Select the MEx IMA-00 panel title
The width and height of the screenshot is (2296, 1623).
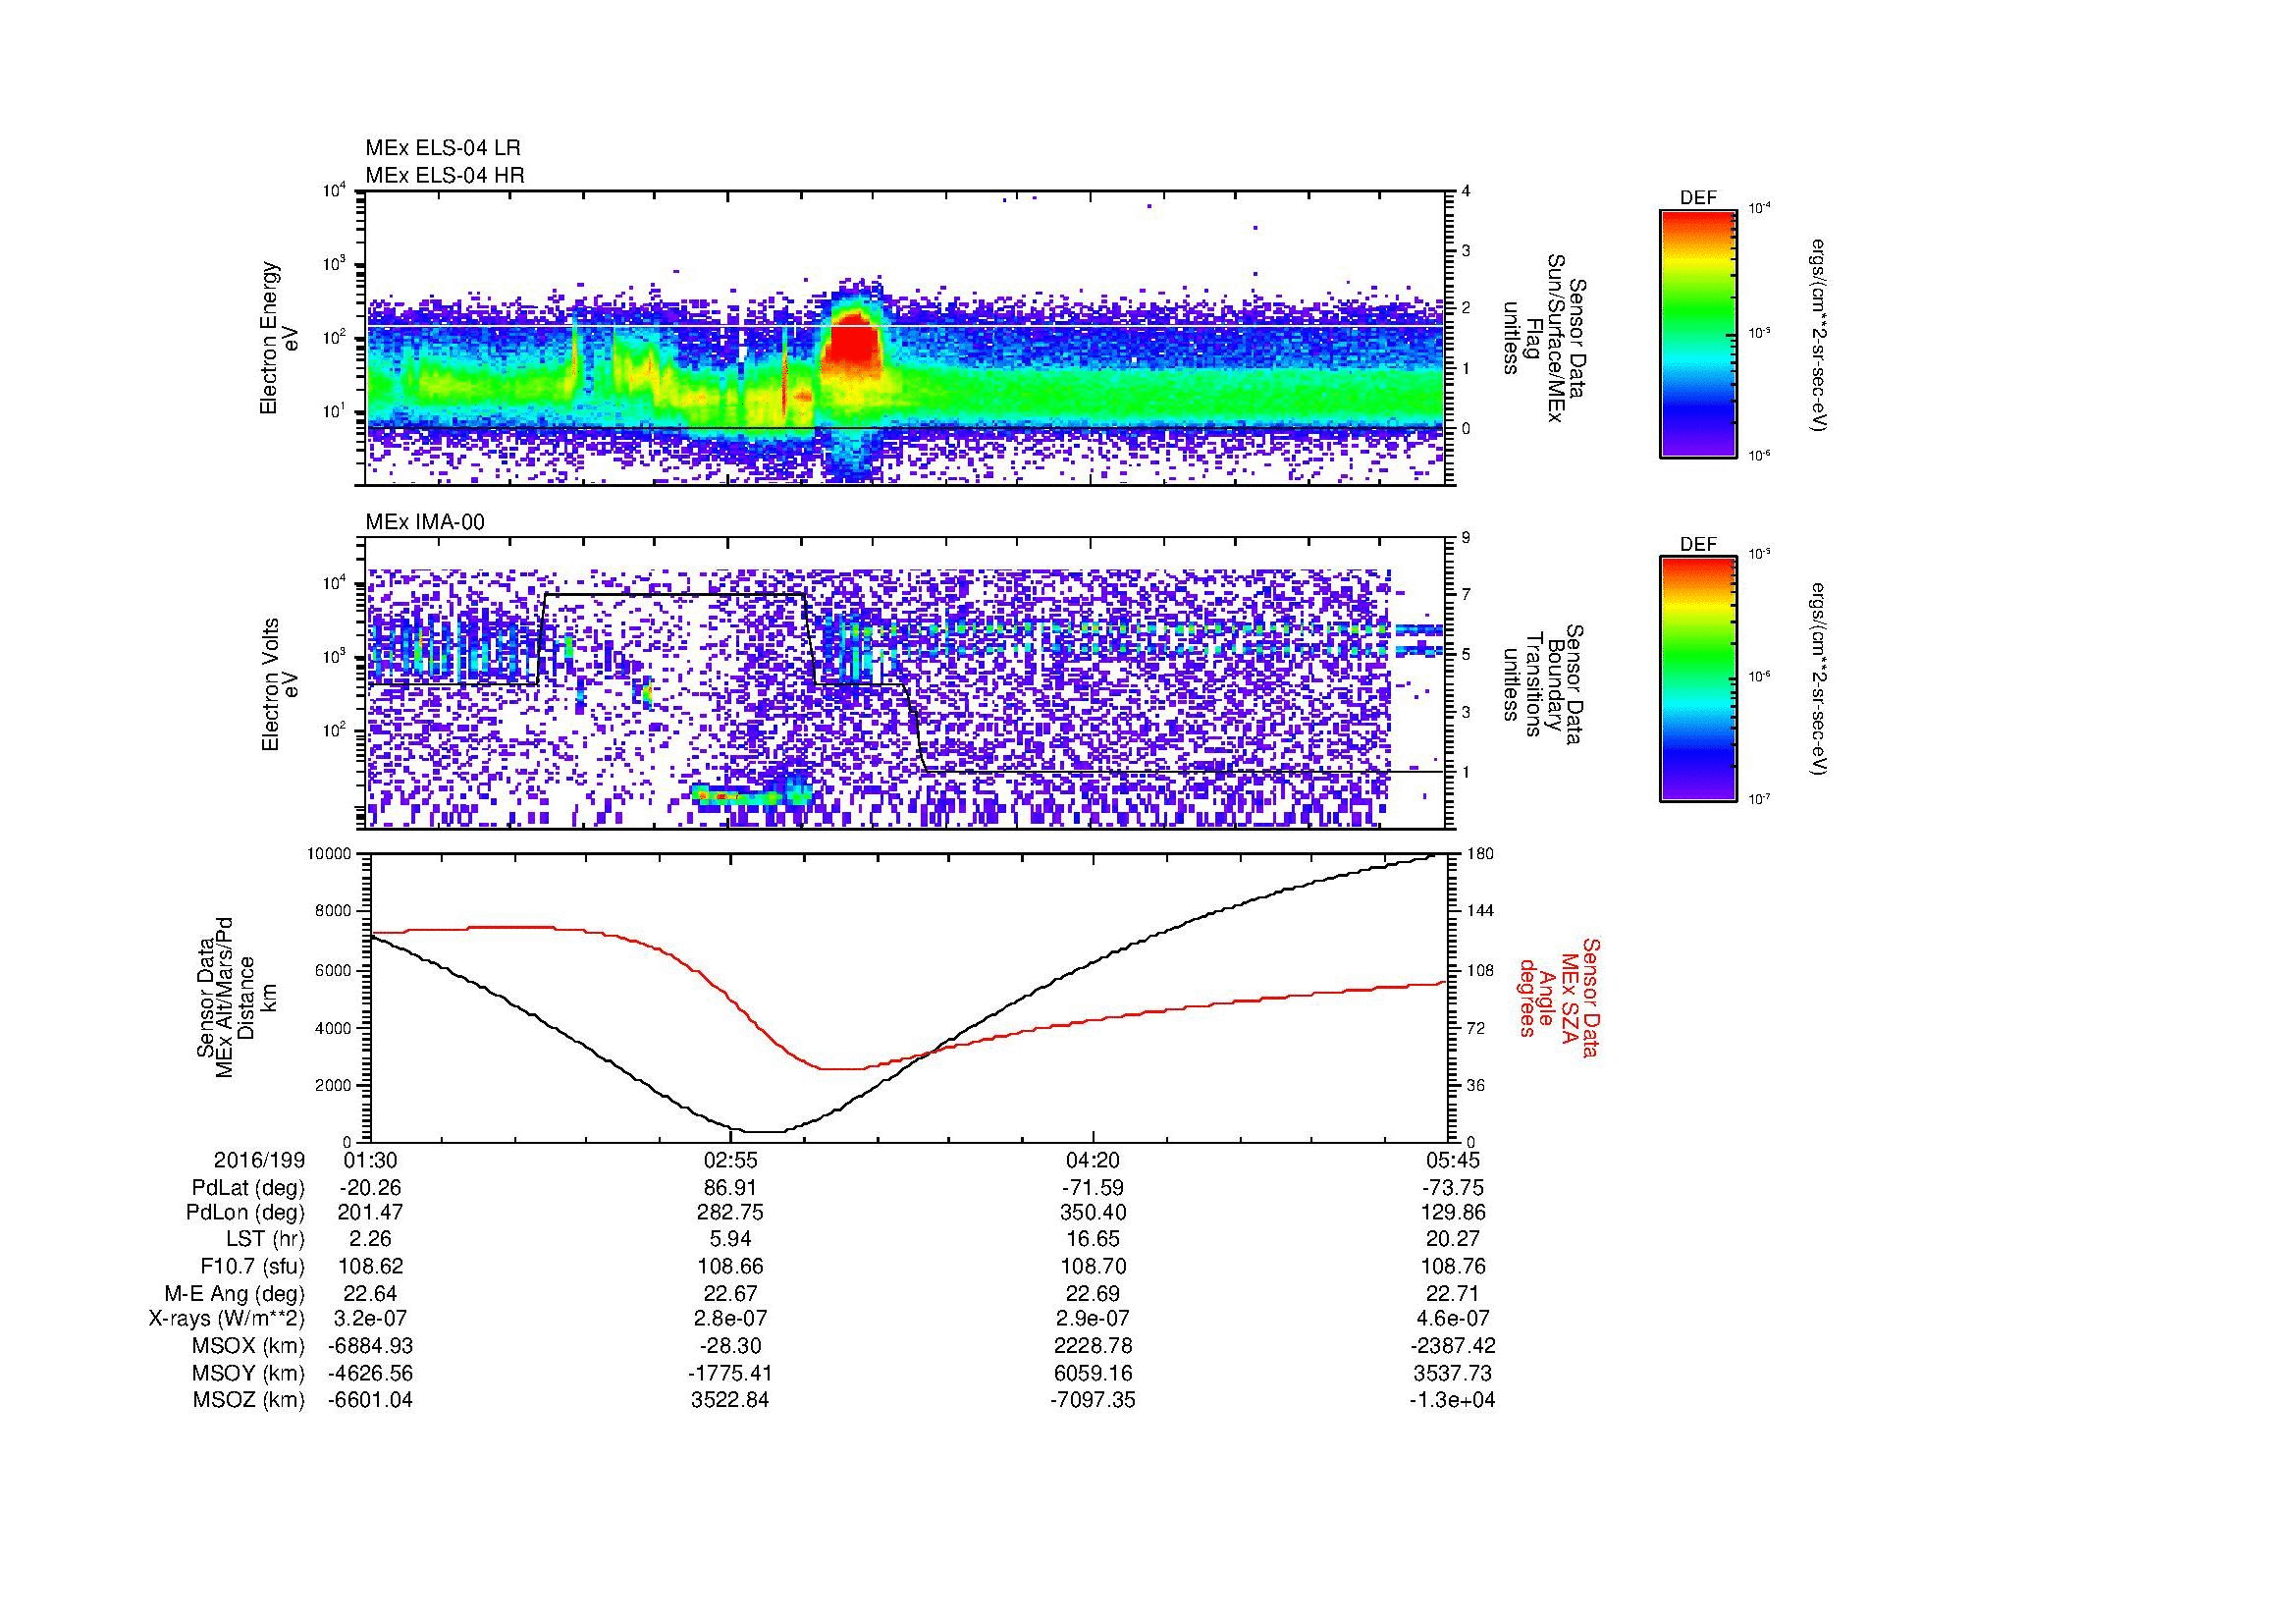pyautogui.click(x=425, y=522)
